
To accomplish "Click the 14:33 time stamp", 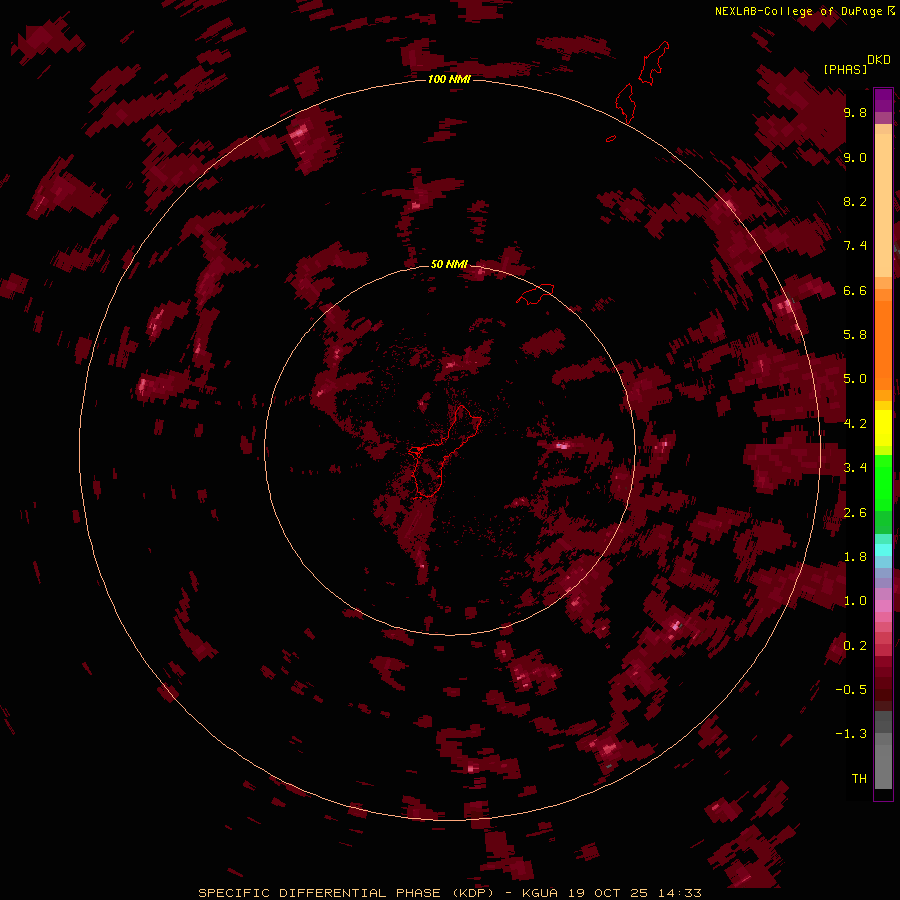I will coord(680,893).
